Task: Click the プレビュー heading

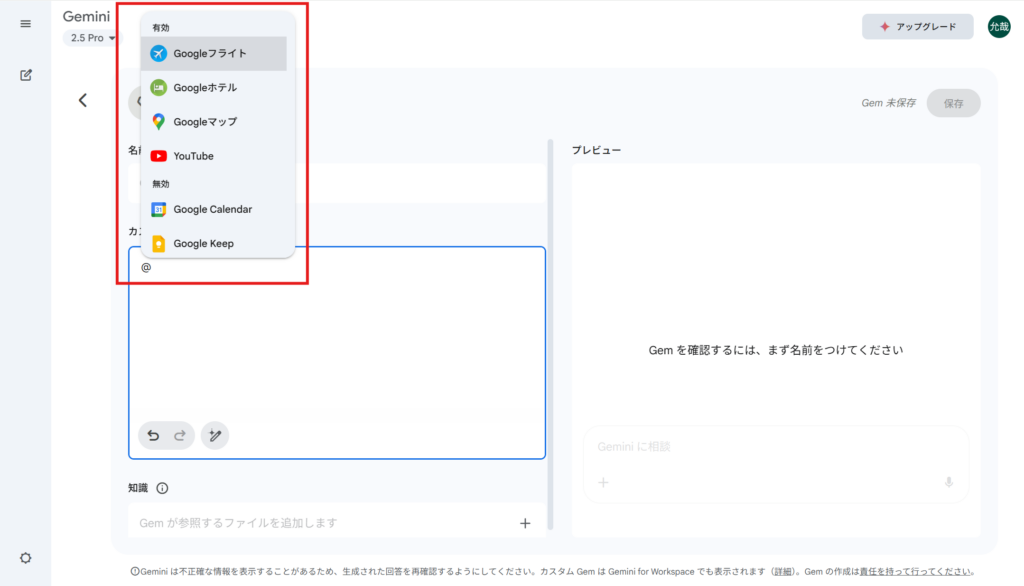Action: coord(597,150)
